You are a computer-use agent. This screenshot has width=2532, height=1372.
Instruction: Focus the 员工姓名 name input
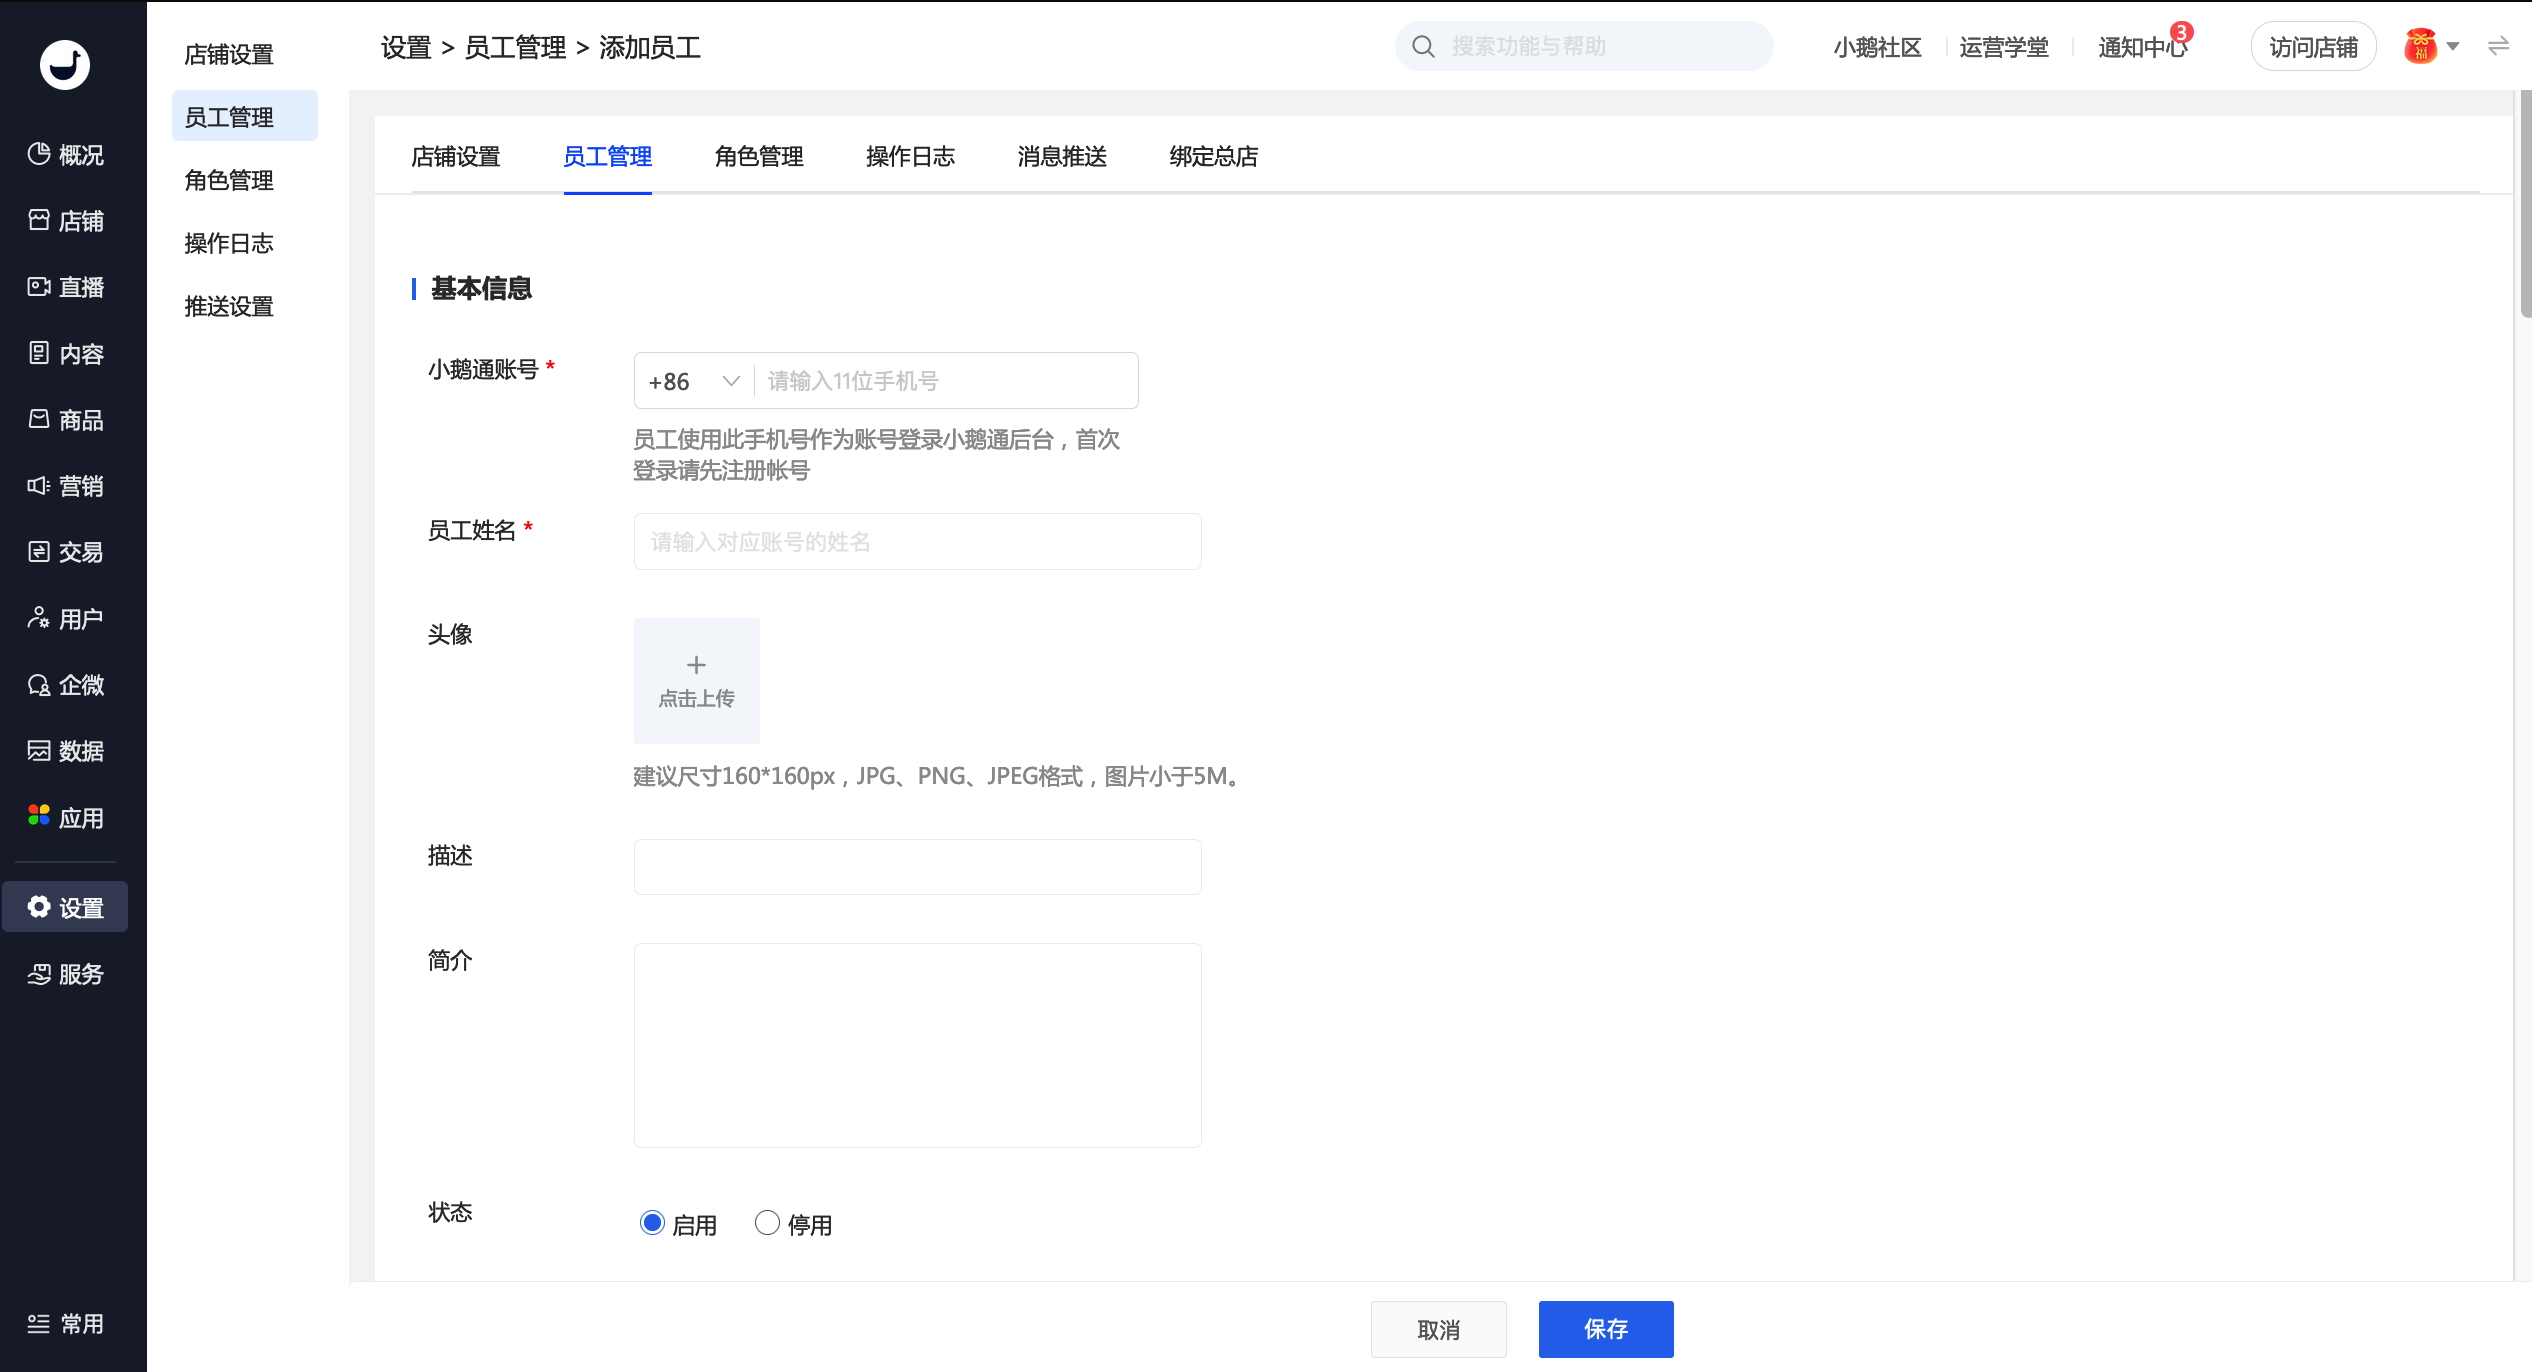pos(917,541)
